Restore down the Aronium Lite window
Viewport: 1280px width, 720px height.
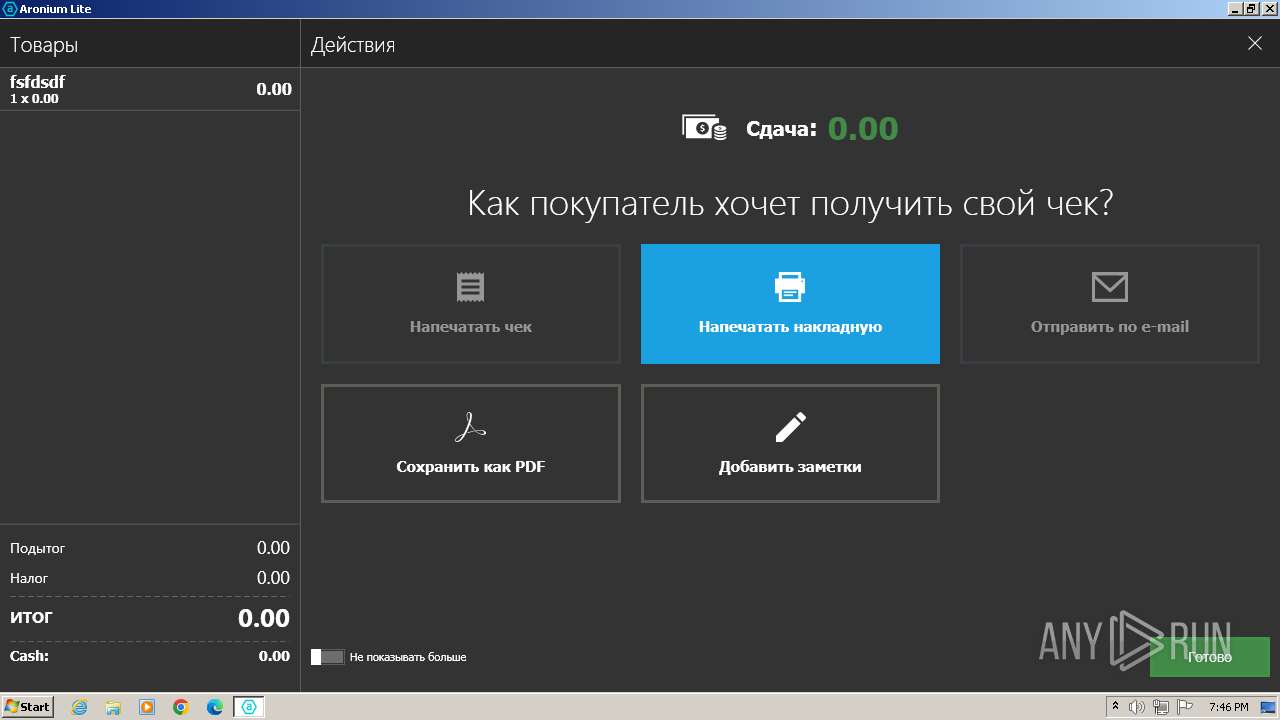(1250, 8)
